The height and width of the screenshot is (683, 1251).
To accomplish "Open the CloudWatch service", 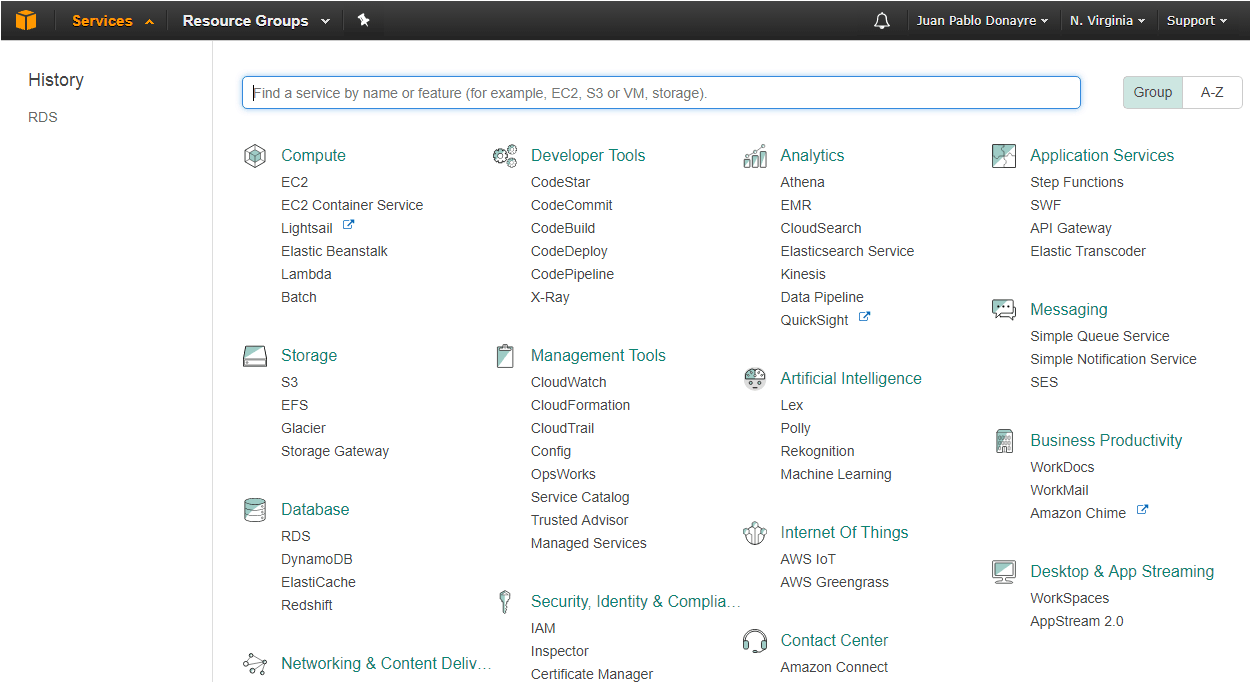I will (x=569, y=382).
